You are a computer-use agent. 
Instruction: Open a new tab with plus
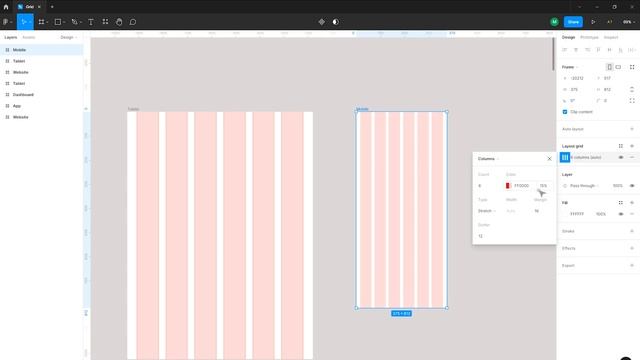coord(52,7)
